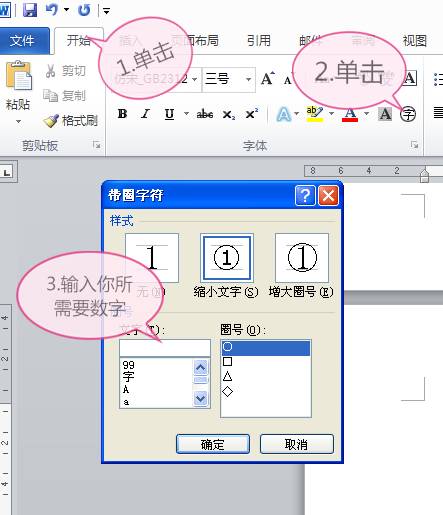Click the Enclose Characters 字 icon

tap(408, 114)
